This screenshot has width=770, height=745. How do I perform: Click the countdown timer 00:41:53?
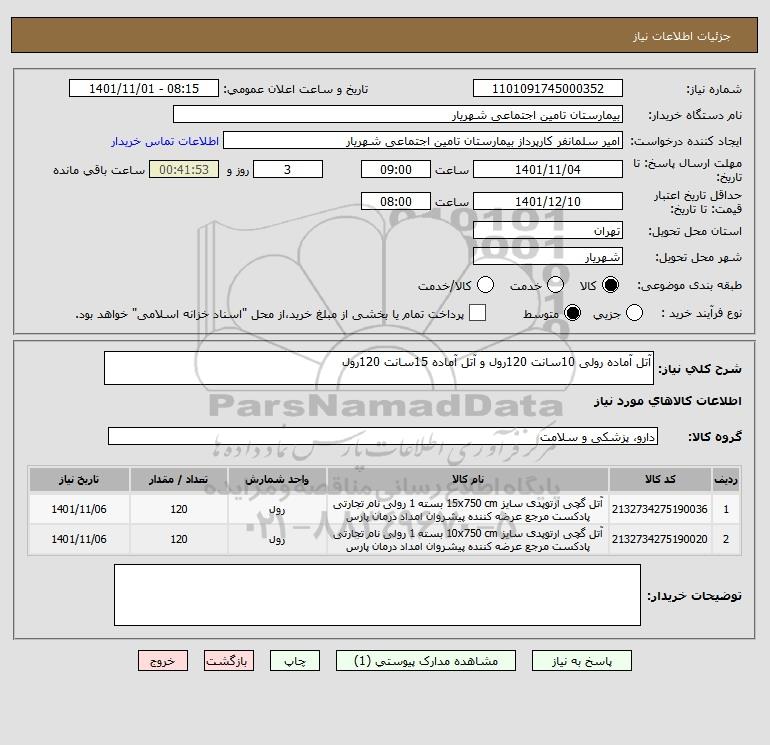(x=184, y=169)
